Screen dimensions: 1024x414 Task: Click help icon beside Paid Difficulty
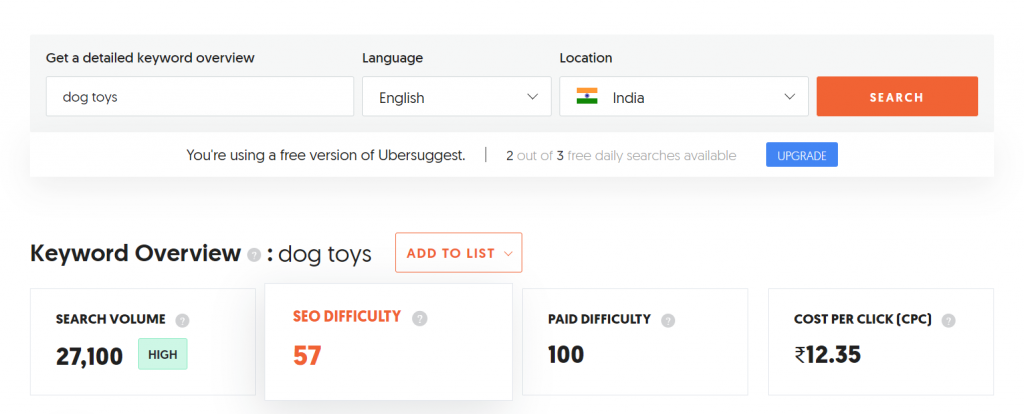pos(668,321)
